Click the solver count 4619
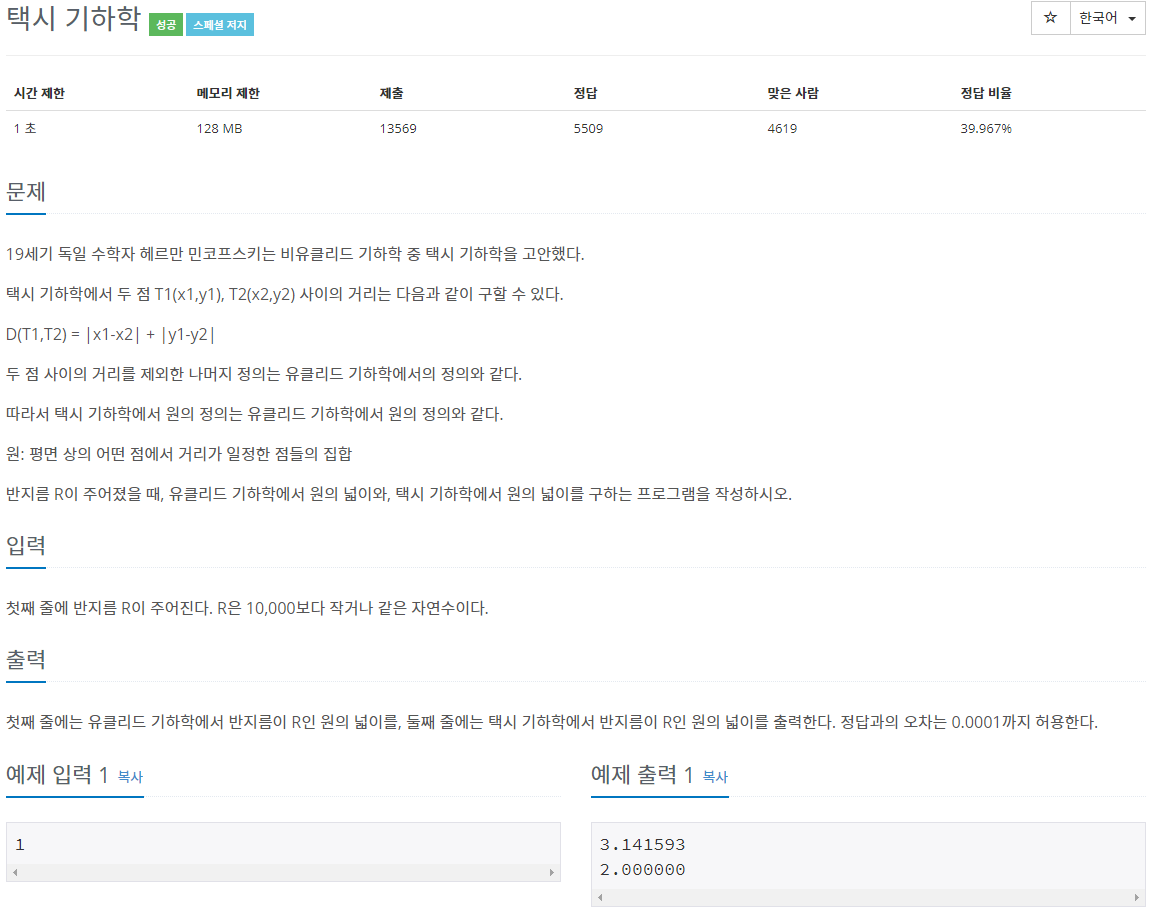 click(782, 129)
